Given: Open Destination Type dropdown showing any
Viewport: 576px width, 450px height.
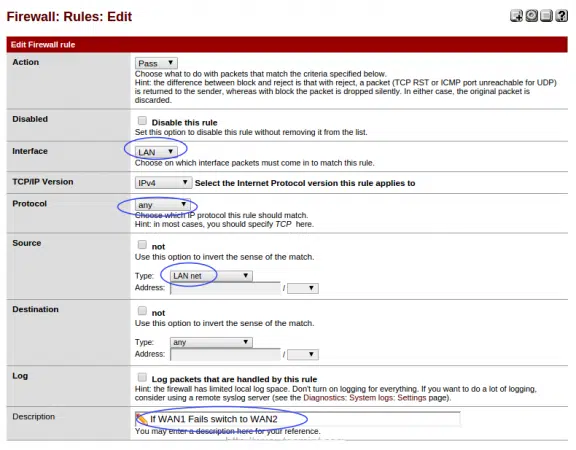Looking at the screenshot, I should [211, 342].
